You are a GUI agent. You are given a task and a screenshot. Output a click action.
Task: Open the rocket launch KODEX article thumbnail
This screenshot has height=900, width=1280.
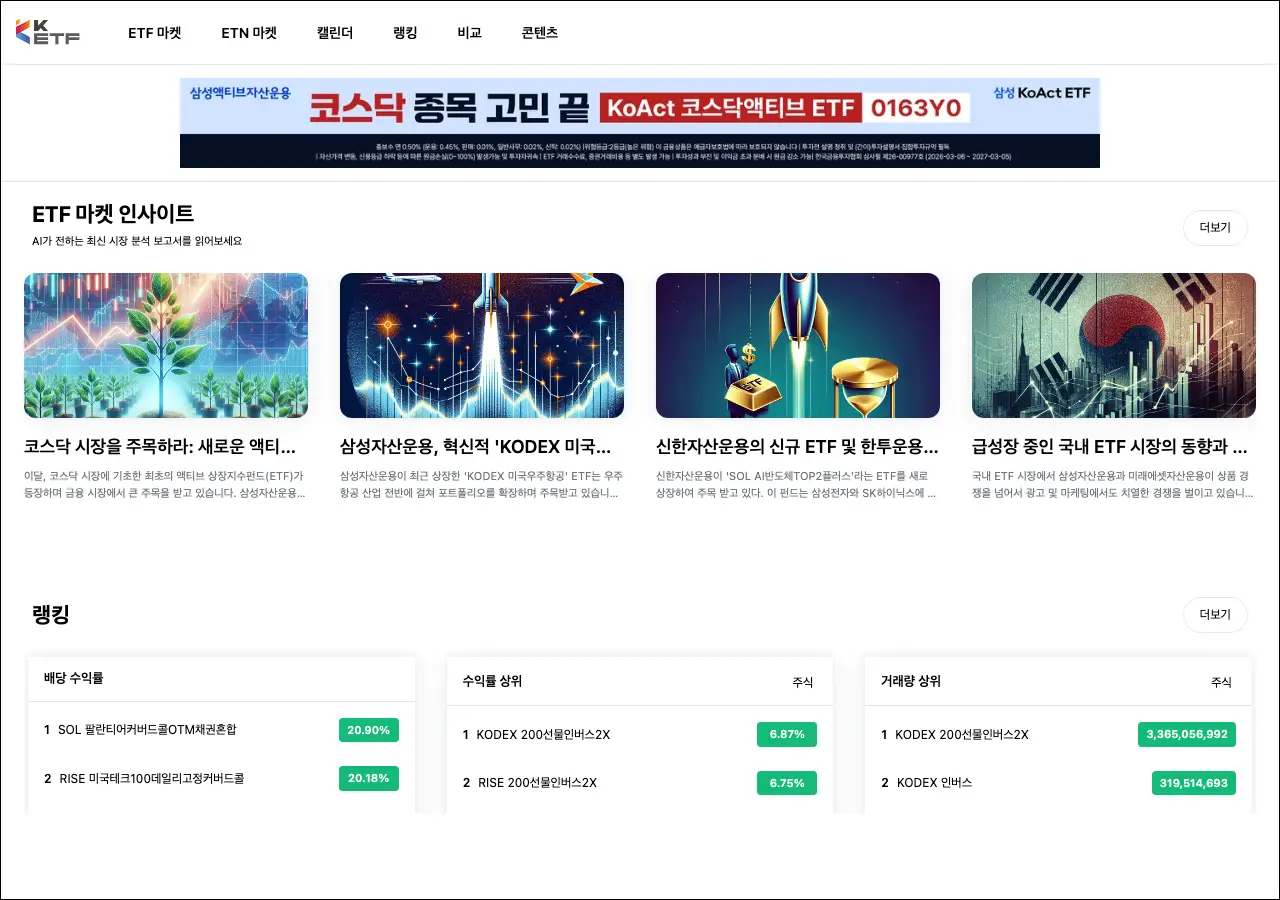[482, 345]
